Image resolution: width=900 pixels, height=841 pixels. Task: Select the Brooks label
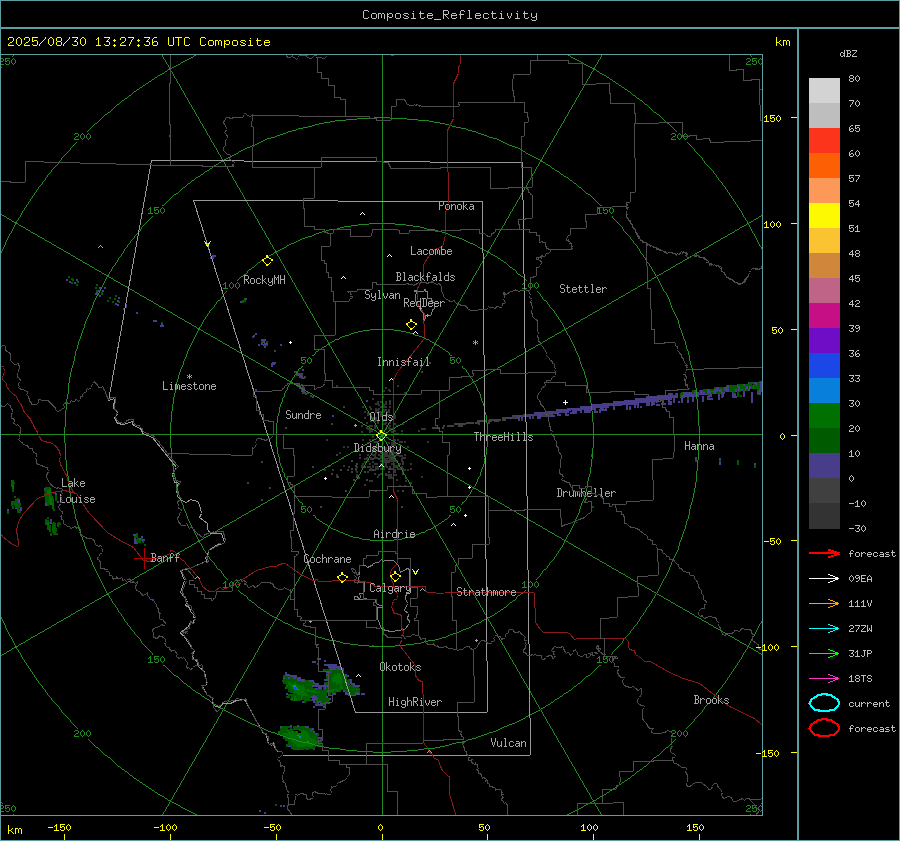[711, 700]
